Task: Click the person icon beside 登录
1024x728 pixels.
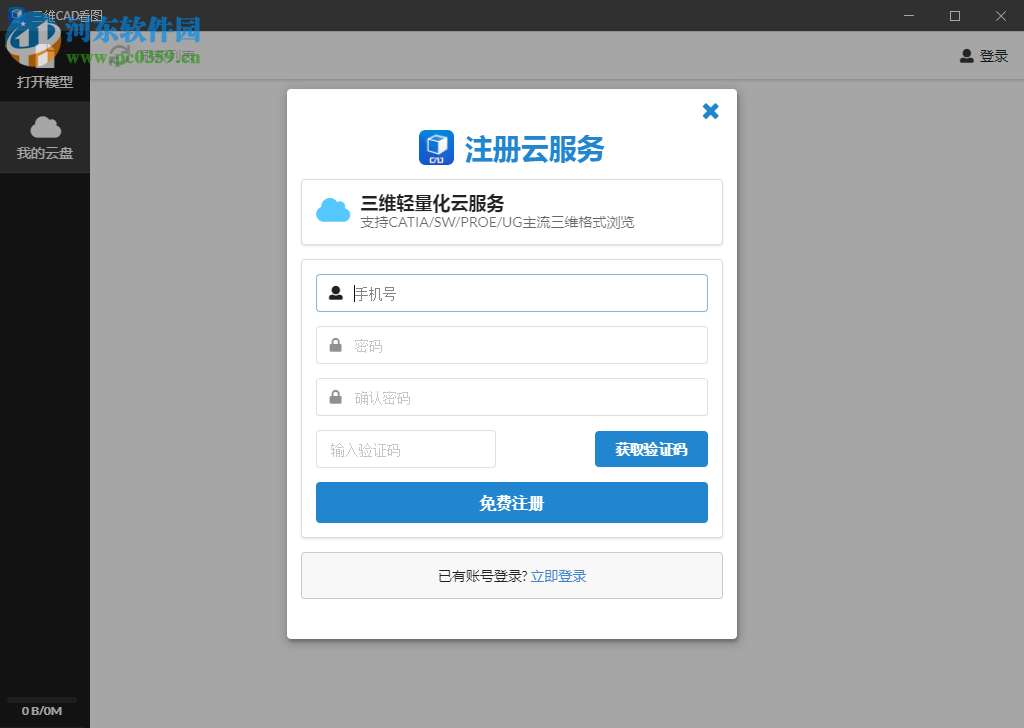Action: click(x=964, y=56)
